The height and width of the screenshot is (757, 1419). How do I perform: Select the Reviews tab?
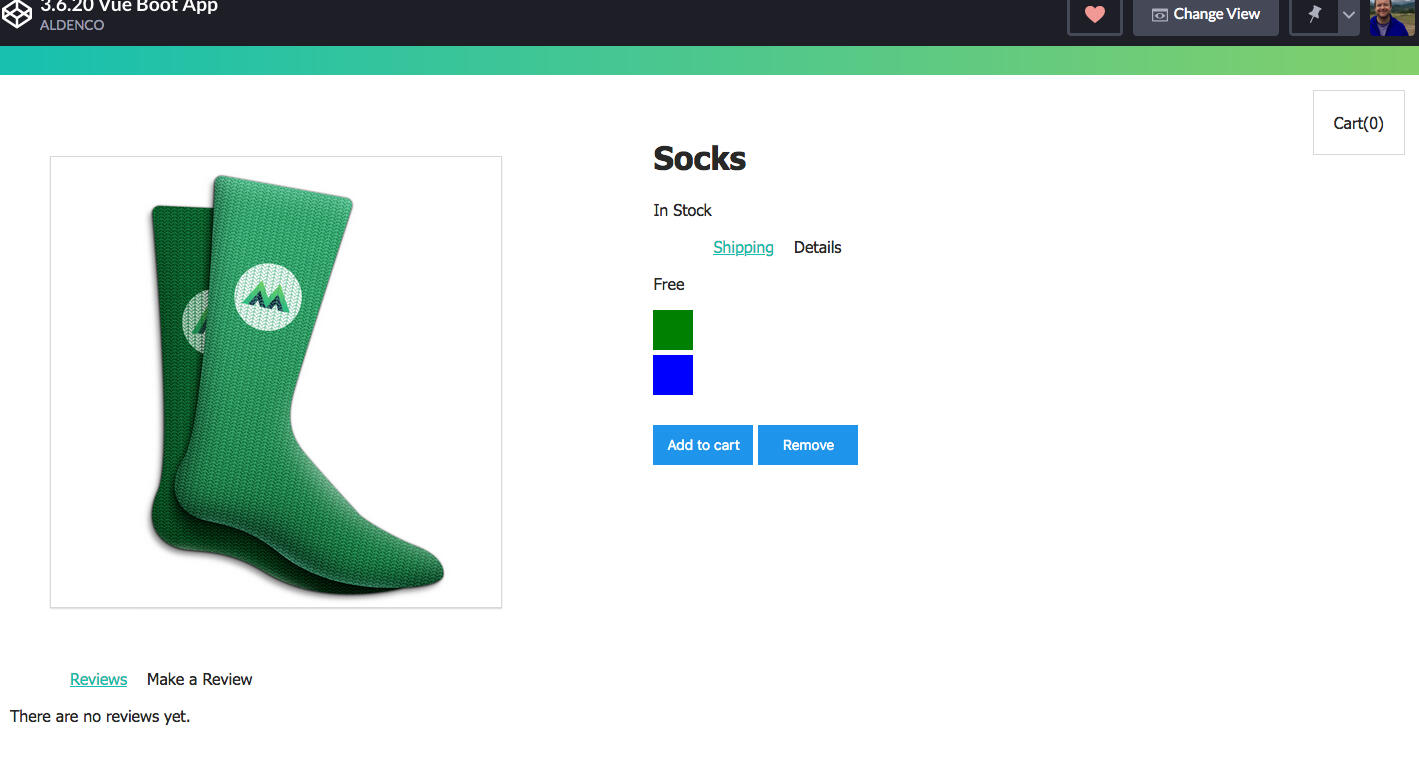[98, 679]
